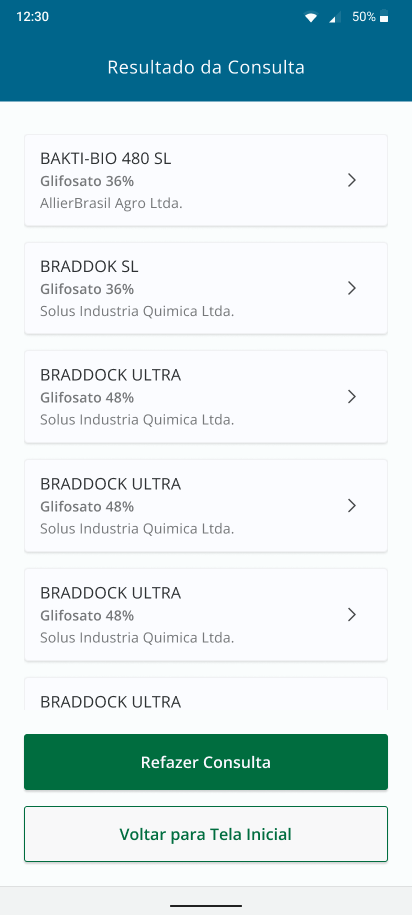Select the AllierBrasil Agro Ltda. company text

coord(111,204)
